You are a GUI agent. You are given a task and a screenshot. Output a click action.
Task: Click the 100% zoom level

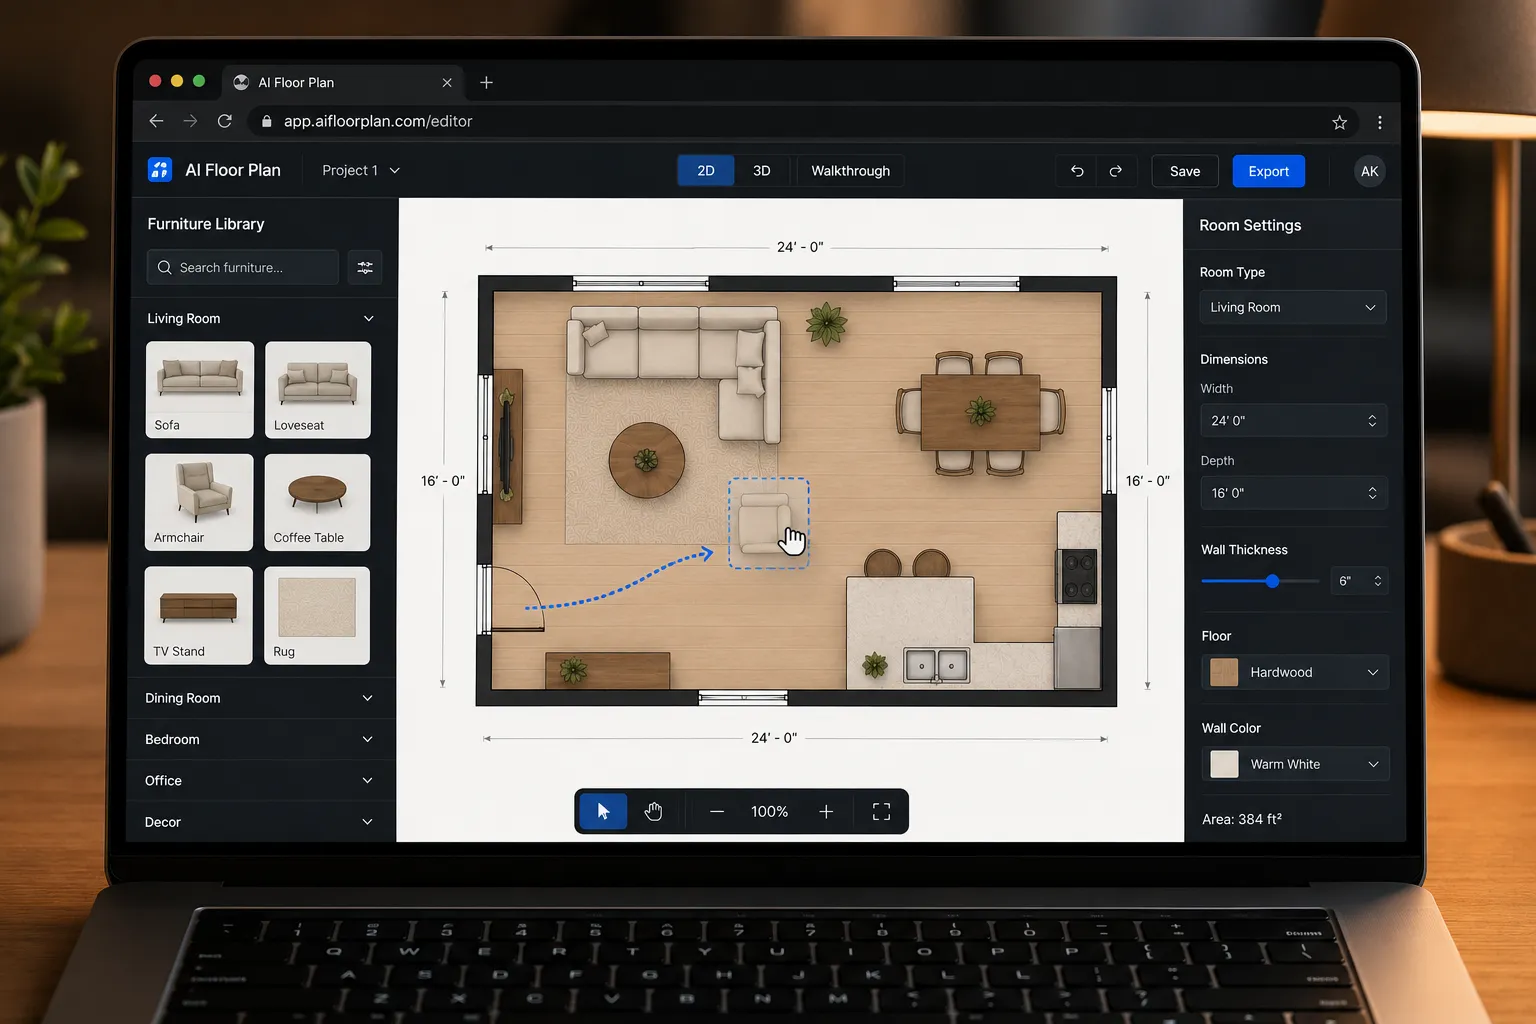(770, 812)
